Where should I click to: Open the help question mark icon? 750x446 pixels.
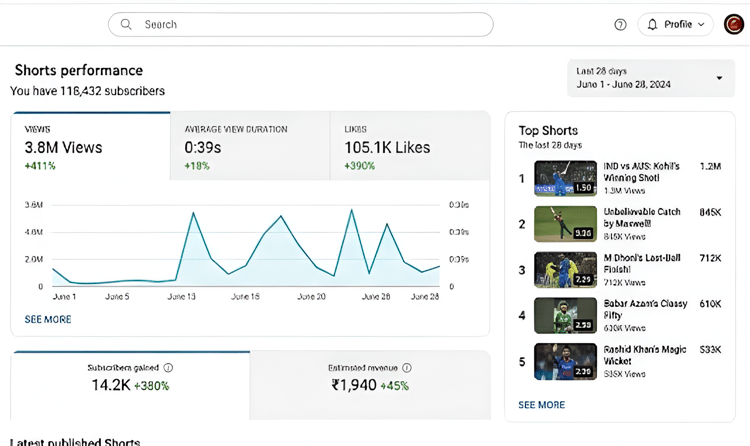(620, 24)
